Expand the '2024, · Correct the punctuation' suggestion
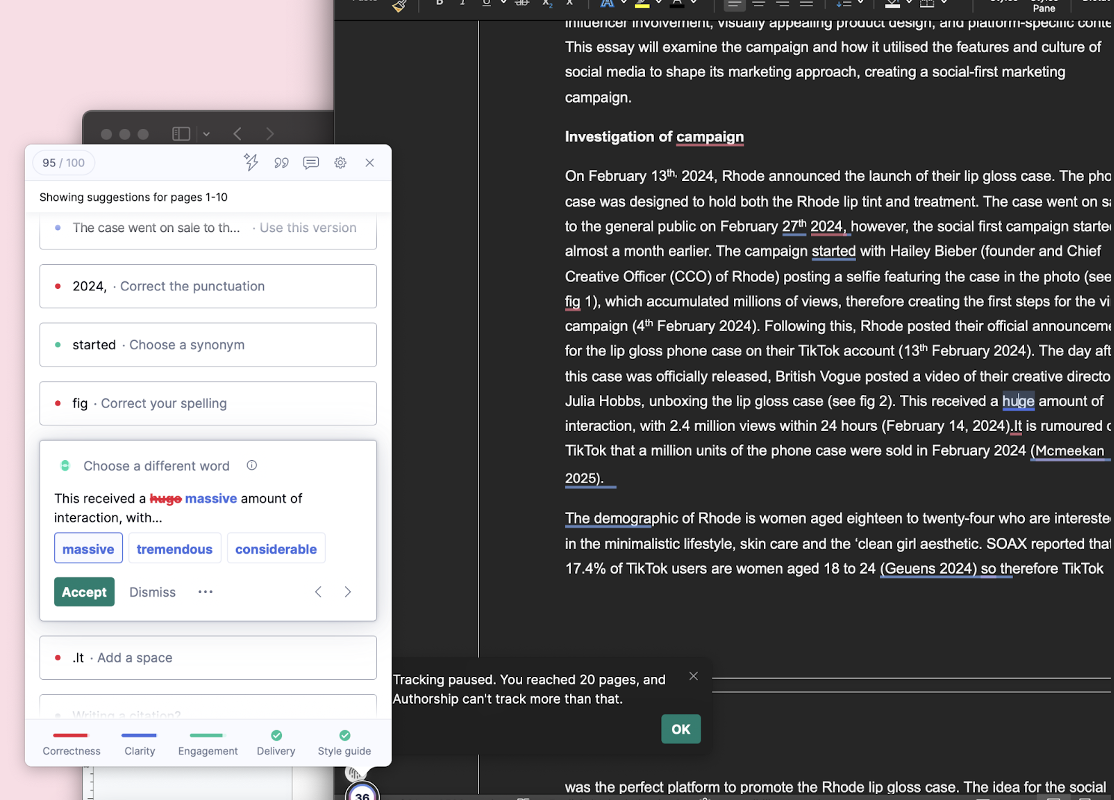The image size is (1114, 800). point(208,286)
